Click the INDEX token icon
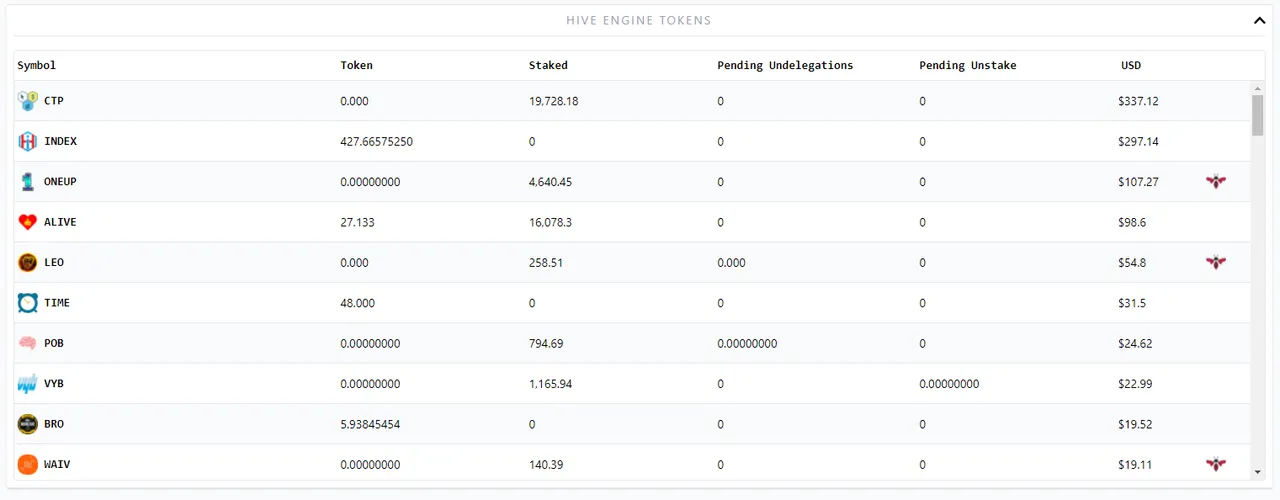 pyautogui.click(x=28, y=142)
